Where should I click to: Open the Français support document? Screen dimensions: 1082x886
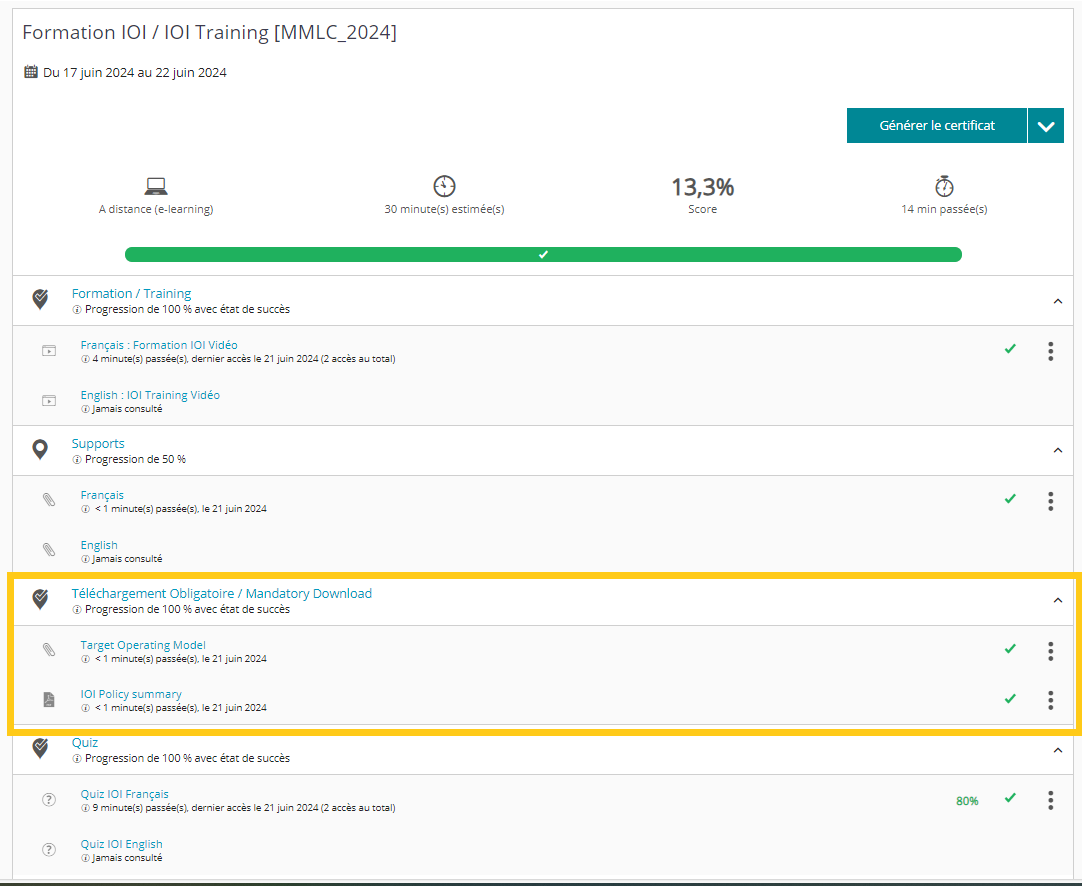click(102, 495)
